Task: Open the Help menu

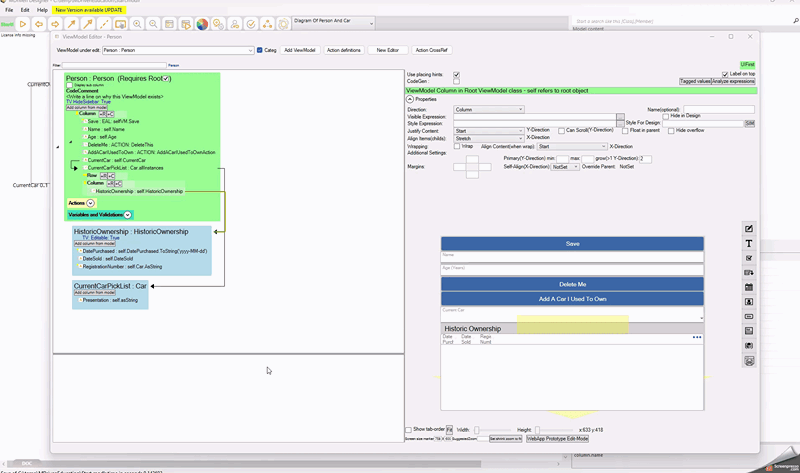Action: click(42, 10)
